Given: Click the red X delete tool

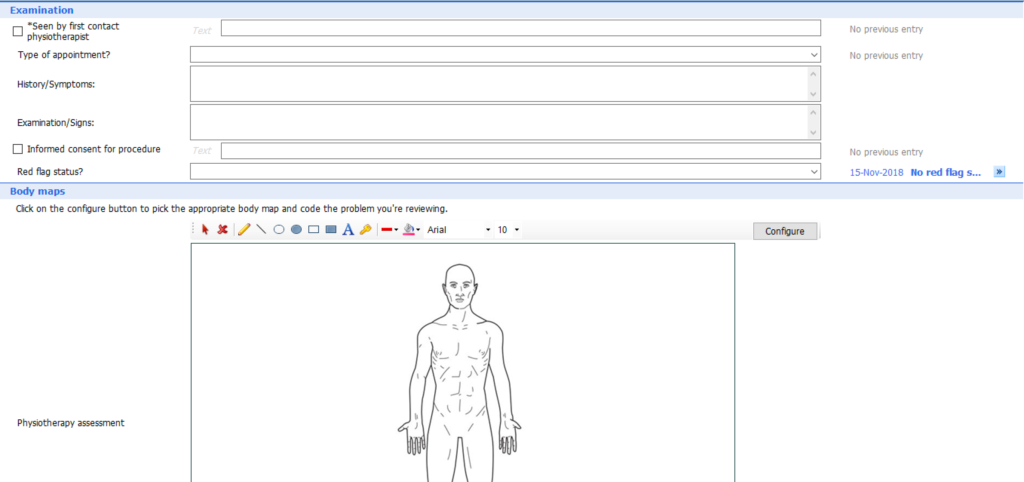Looking at the screenshot, I should tap(222, 230).
